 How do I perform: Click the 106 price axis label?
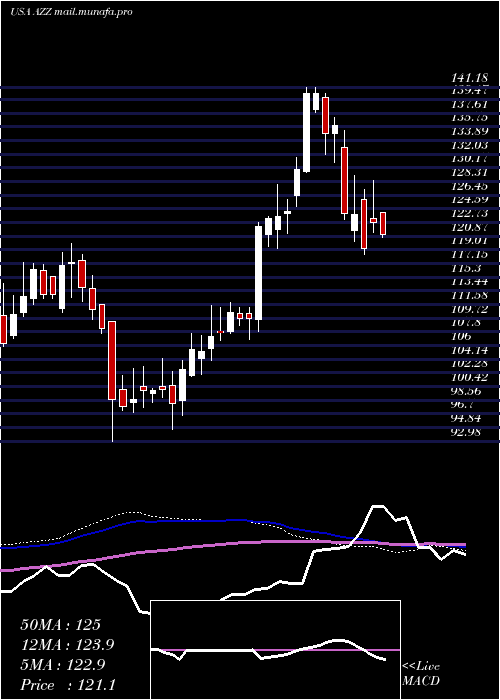pos(462,336)
